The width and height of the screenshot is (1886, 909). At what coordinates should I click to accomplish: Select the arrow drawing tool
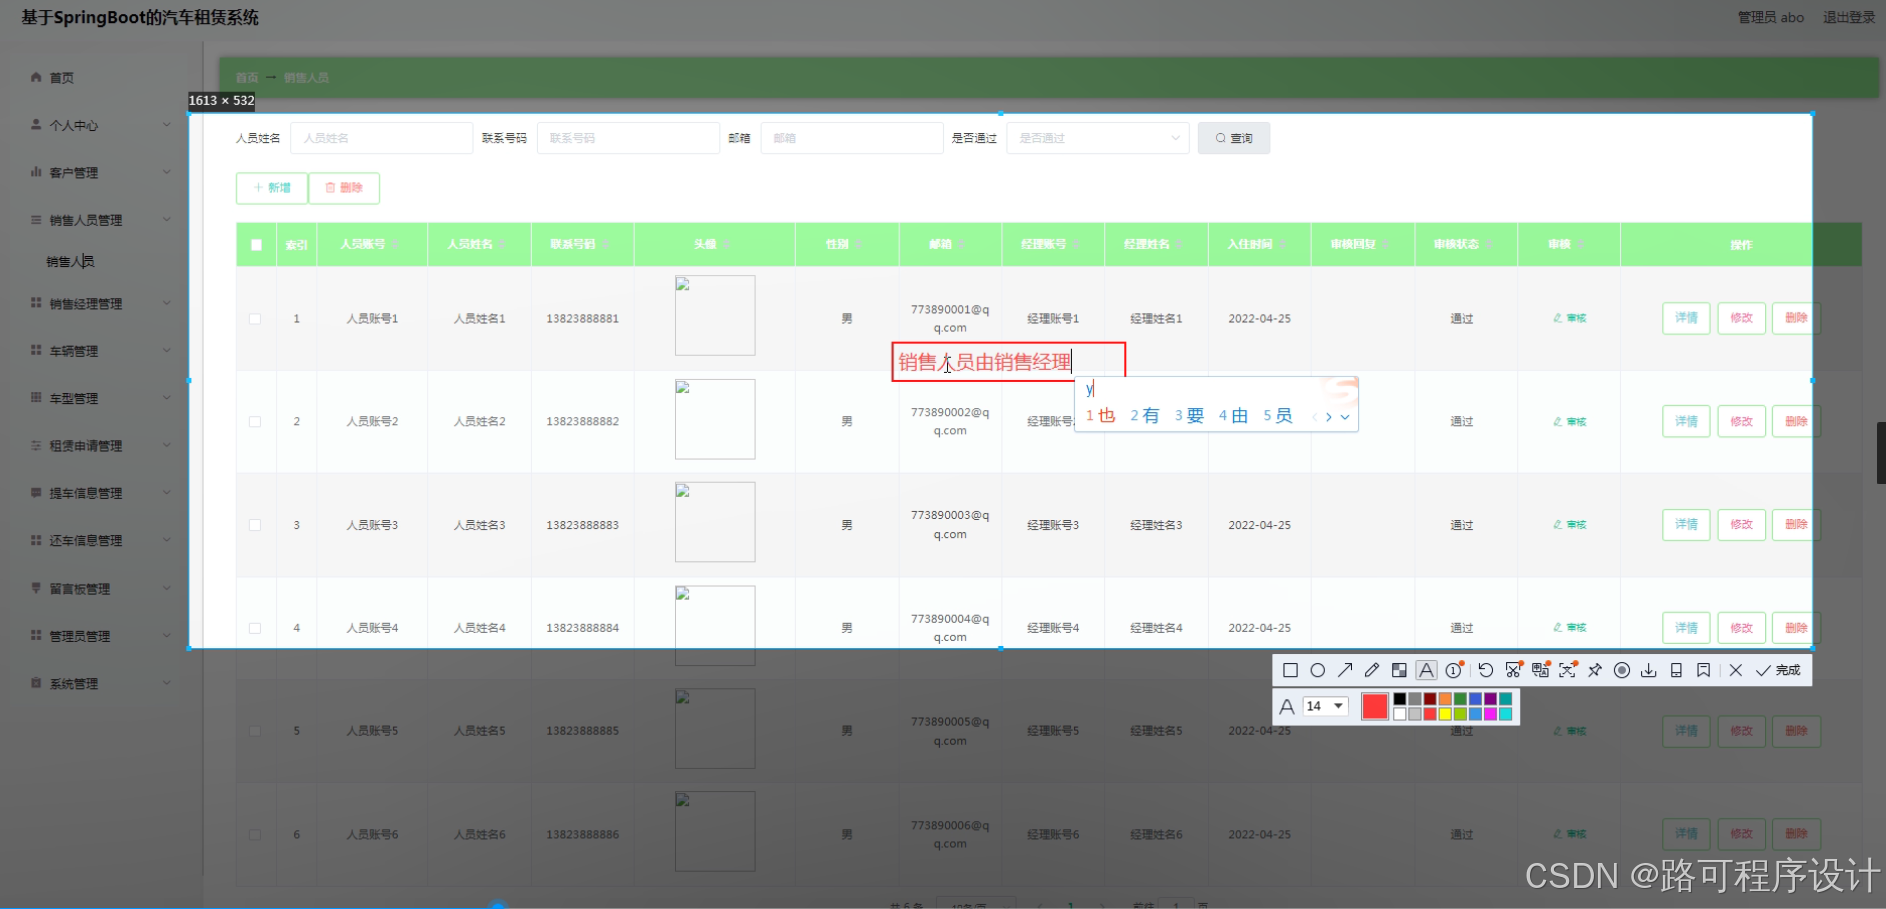pos(1345,670)
